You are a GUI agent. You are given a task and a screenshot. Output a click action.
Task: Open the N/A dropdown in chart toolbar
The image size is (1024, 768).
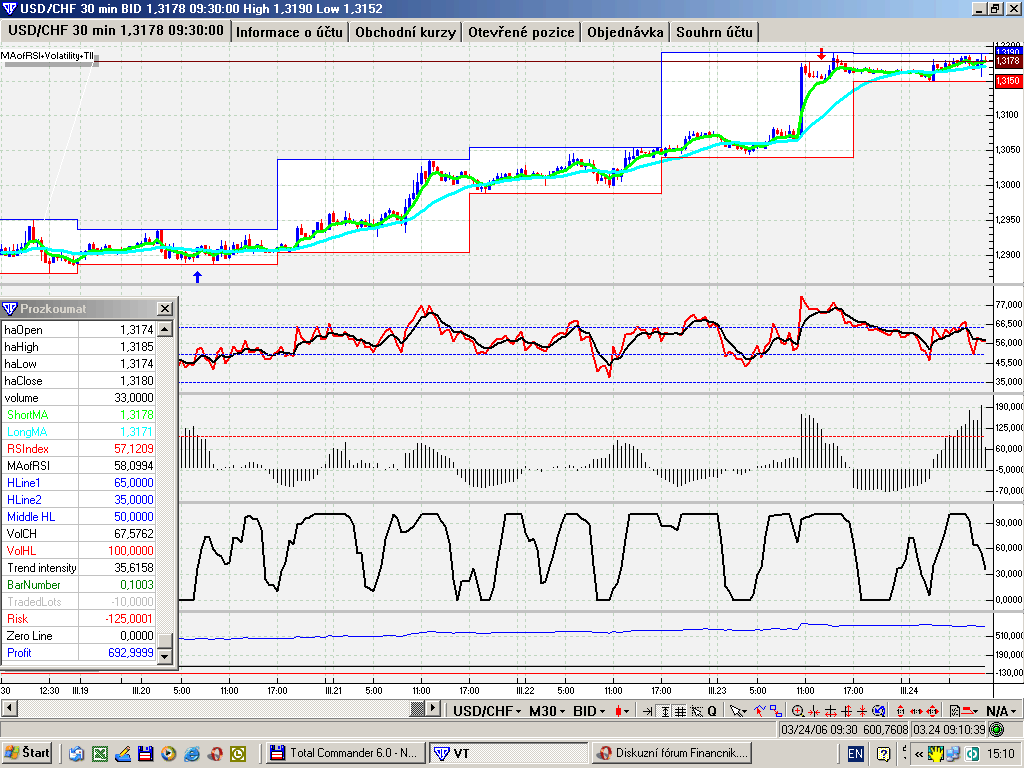[1000, 711]
